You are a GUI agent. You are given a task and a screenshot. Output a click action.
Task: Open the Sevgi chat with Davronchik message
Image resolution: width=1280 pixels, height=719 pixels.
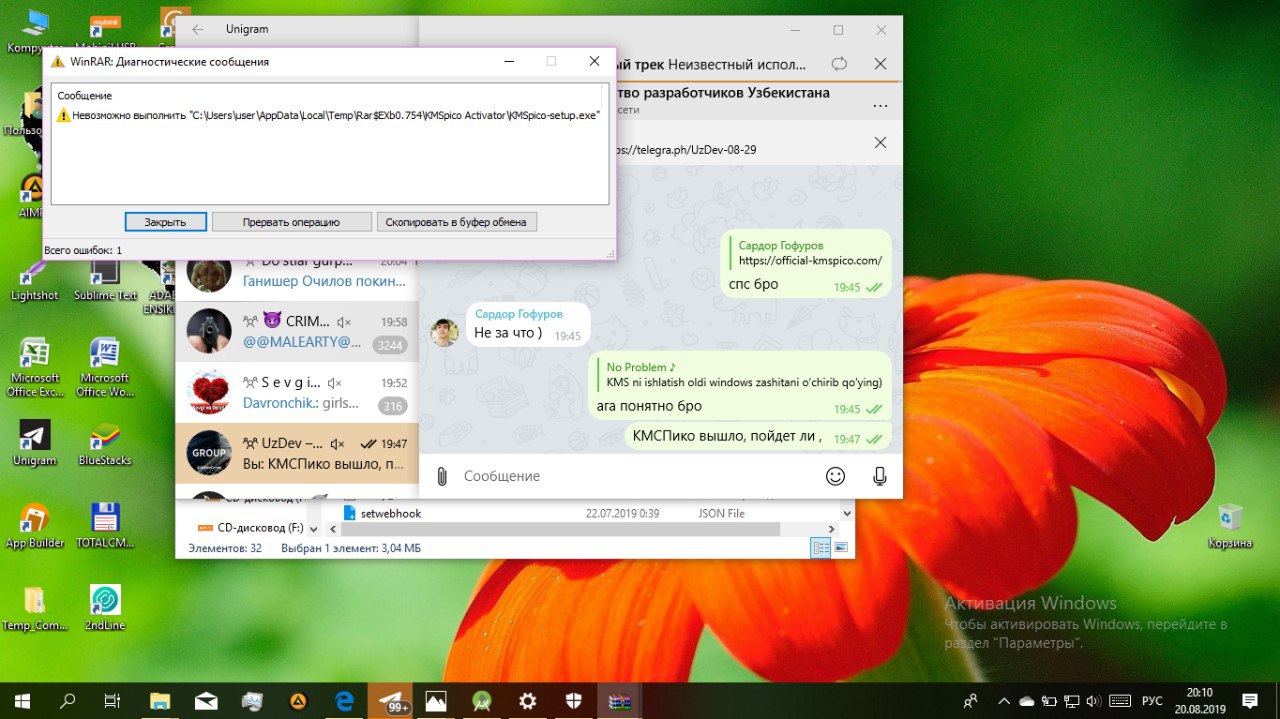297,393
